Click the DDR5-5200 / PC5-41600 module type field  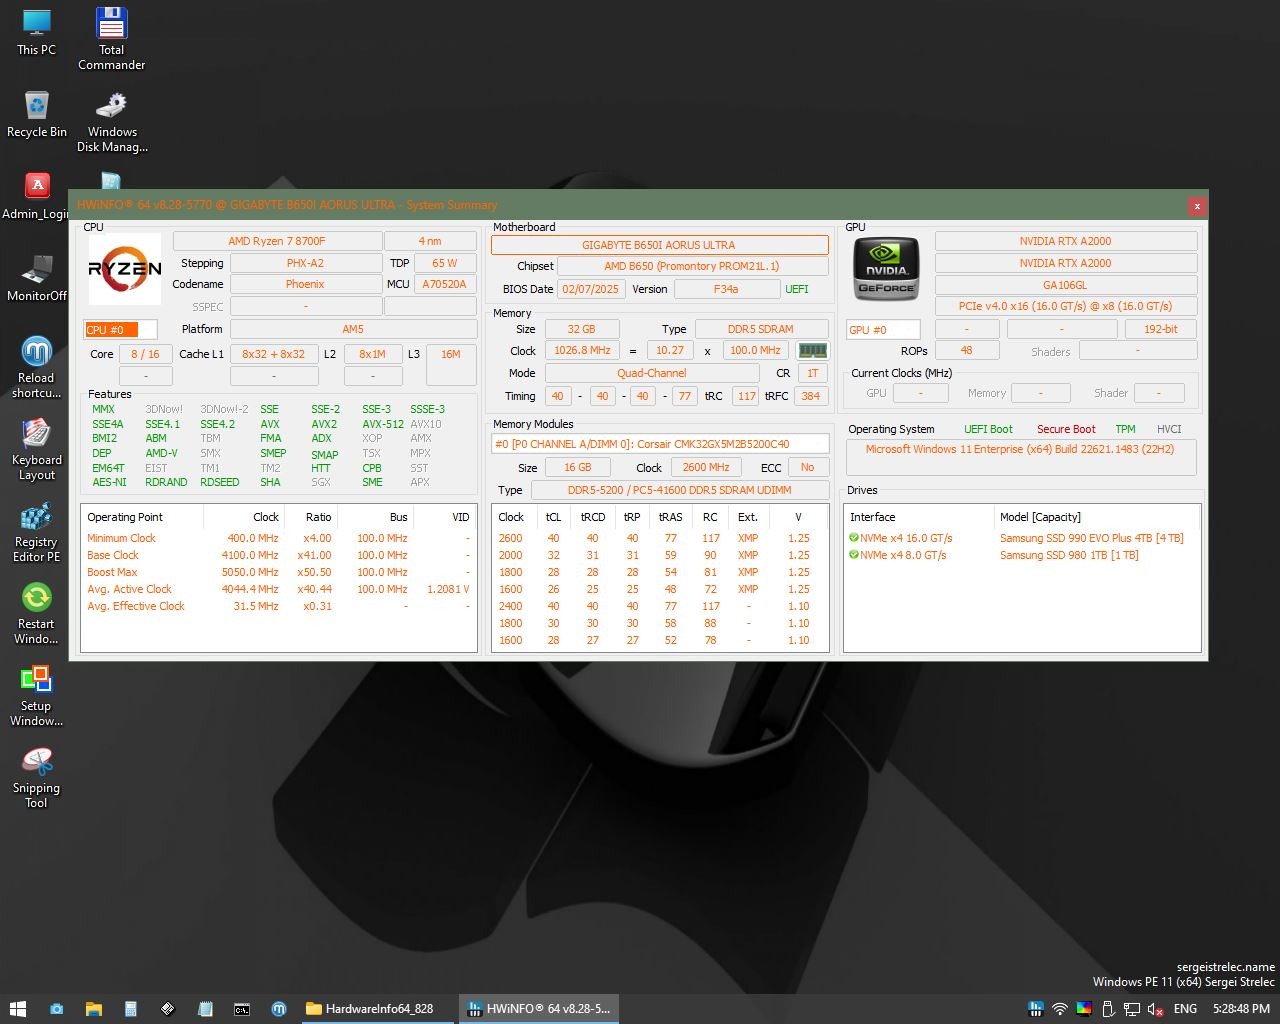[679, 490]
